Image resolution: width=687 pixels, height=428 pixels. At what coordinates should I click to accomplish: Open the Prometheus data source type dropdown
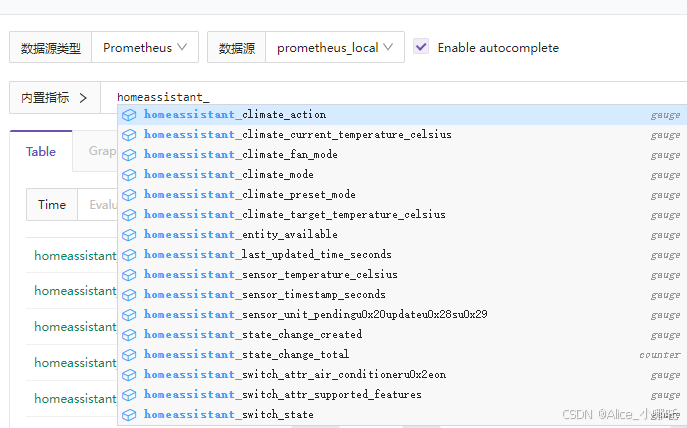click(145, 47)
